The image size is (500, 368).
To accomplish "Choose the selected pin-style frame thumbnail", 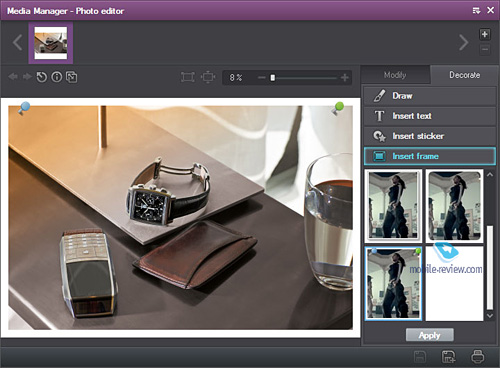I will click(x=393, y=284).
